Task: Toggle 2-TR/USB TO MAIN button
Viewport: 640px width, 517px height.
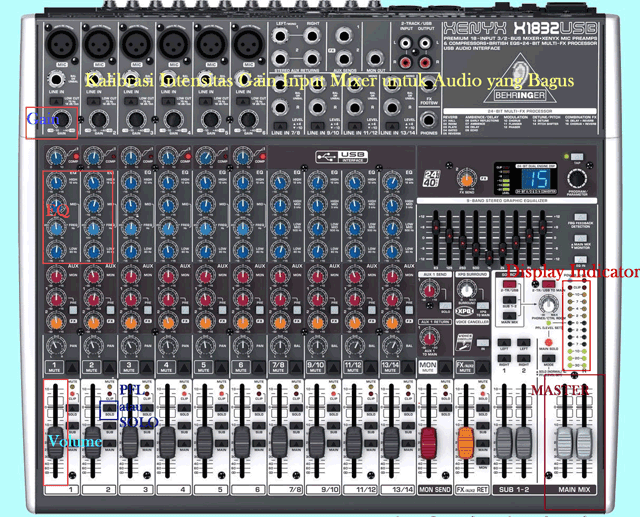Action: [x=548, y=284]
